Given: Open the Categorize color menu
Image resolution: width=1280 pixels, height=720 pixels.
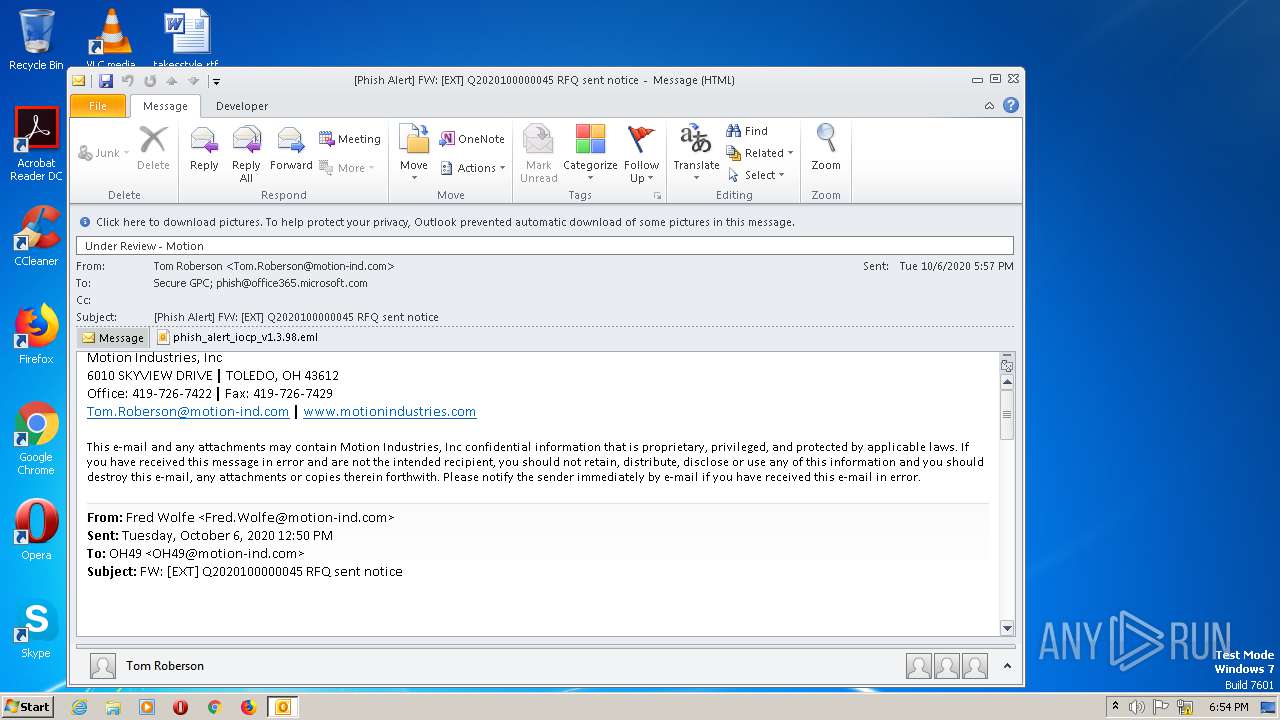Looking at the screenshot, I should [x=590, y=154].
